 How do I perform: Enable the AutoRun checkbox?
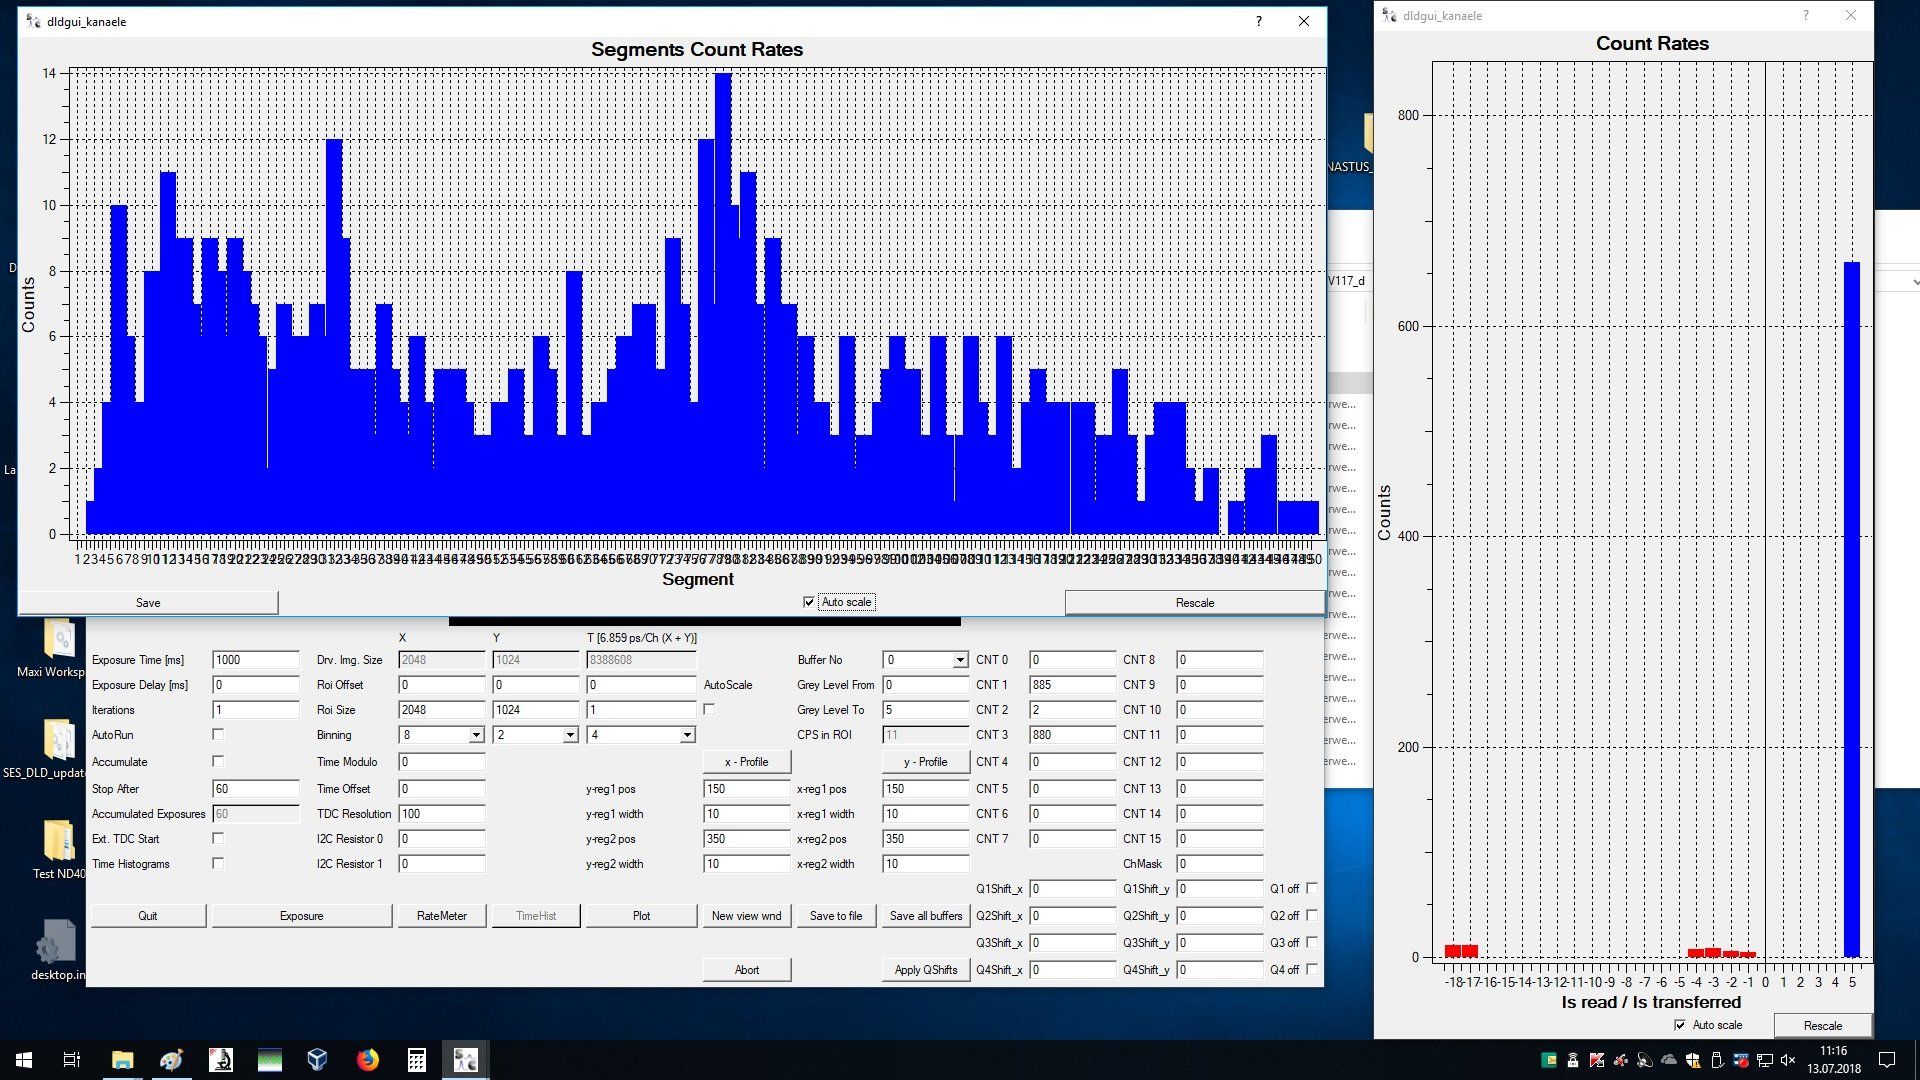(218, 734)
